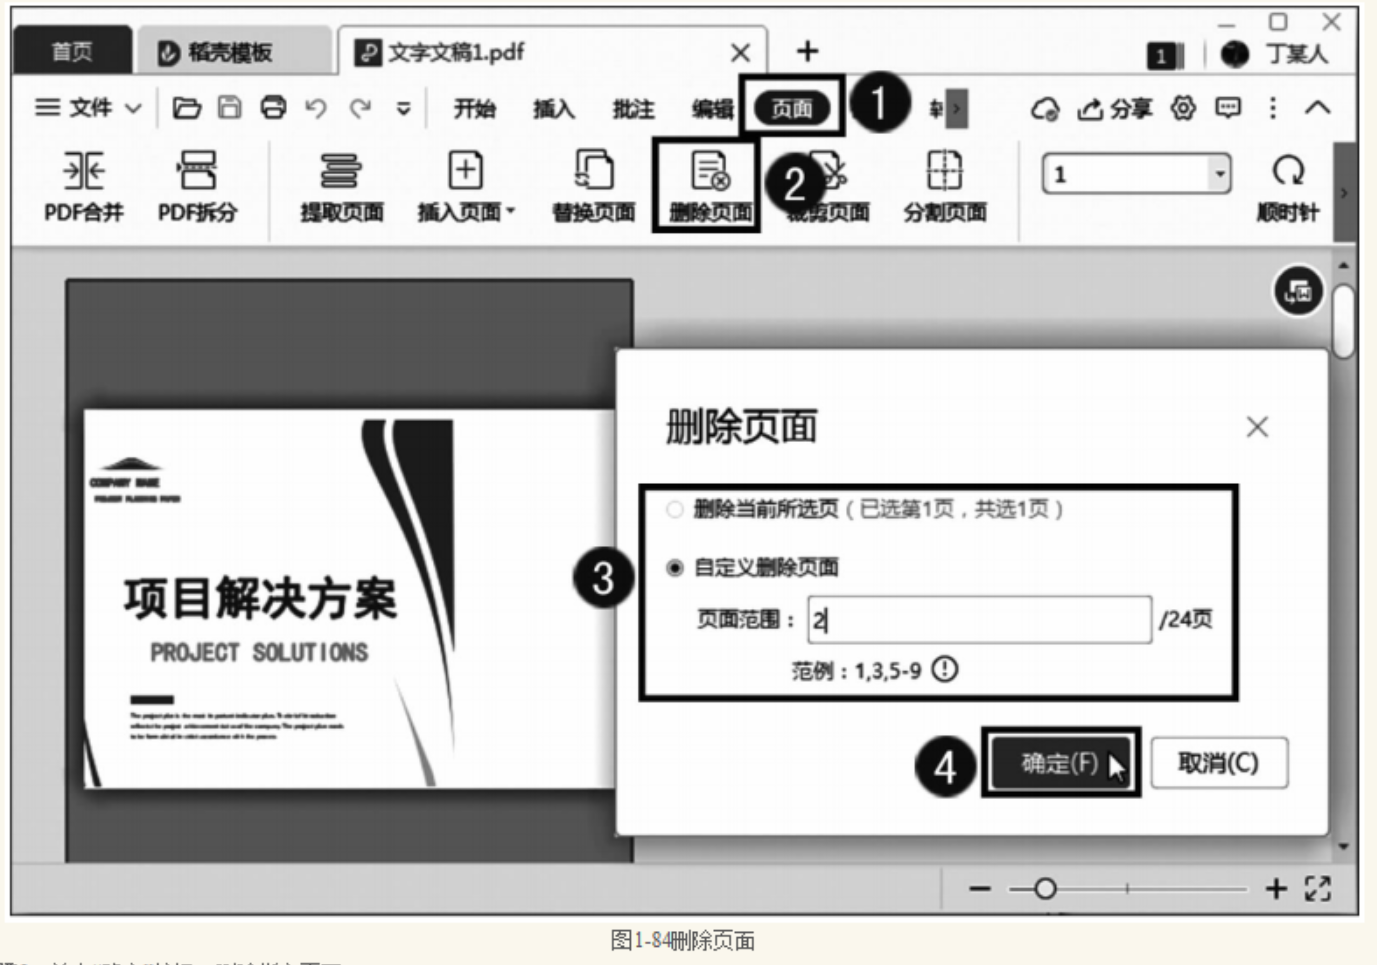Open the 开始 ribbon tab
This screenshot has height=965, width=1377.
pos(474,108)
